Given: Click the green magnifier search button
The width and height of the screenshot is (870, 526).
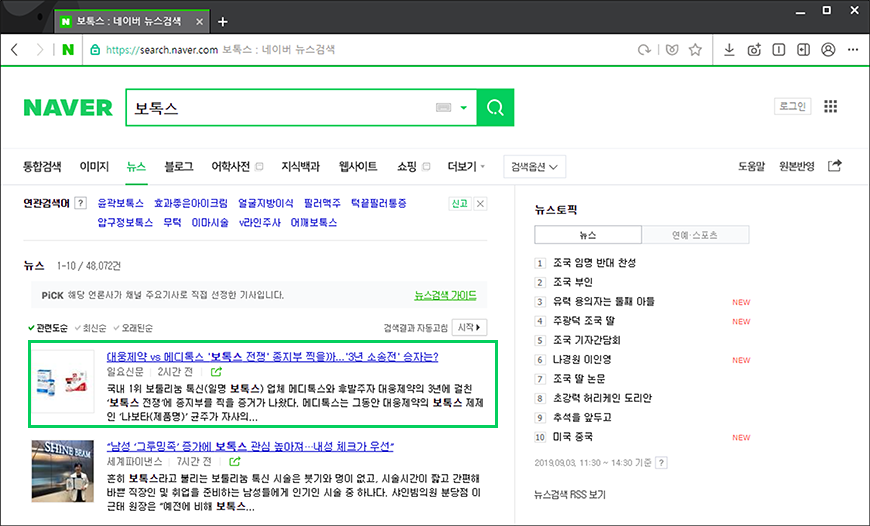Looking at the screenshot, I should coord(495,107).
